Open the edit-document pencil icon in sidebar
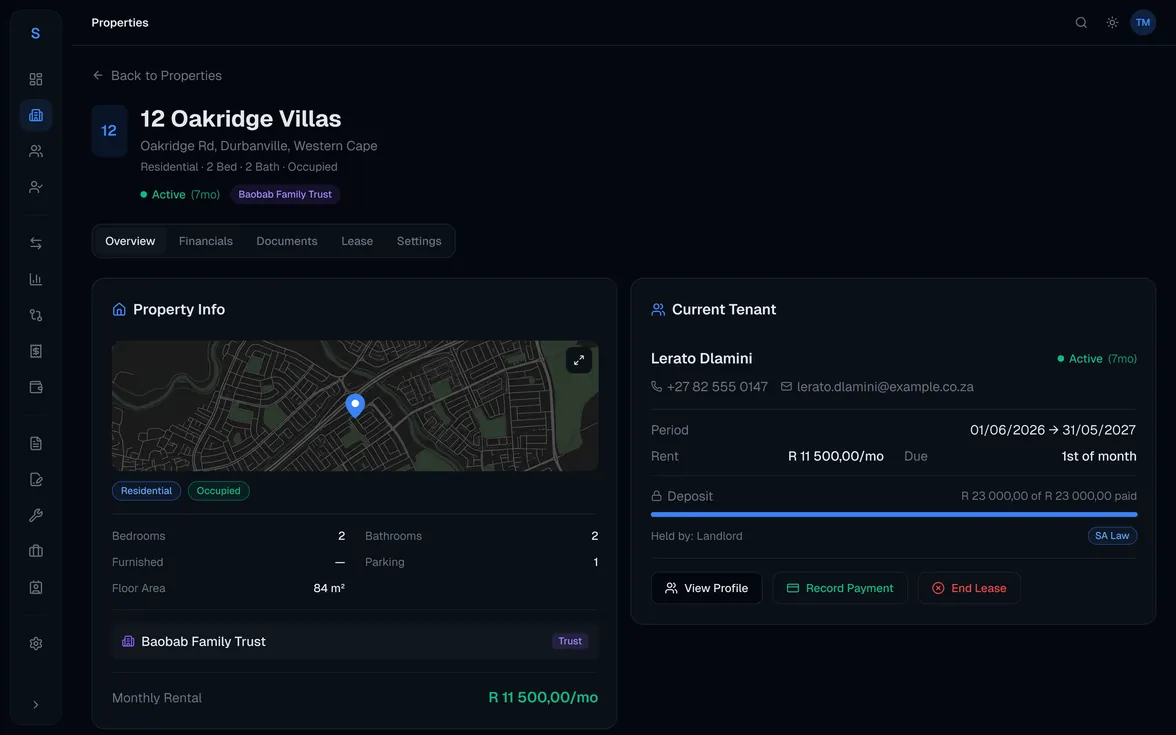This screenshot has width=1176, height=735. (x=35, y=479)
